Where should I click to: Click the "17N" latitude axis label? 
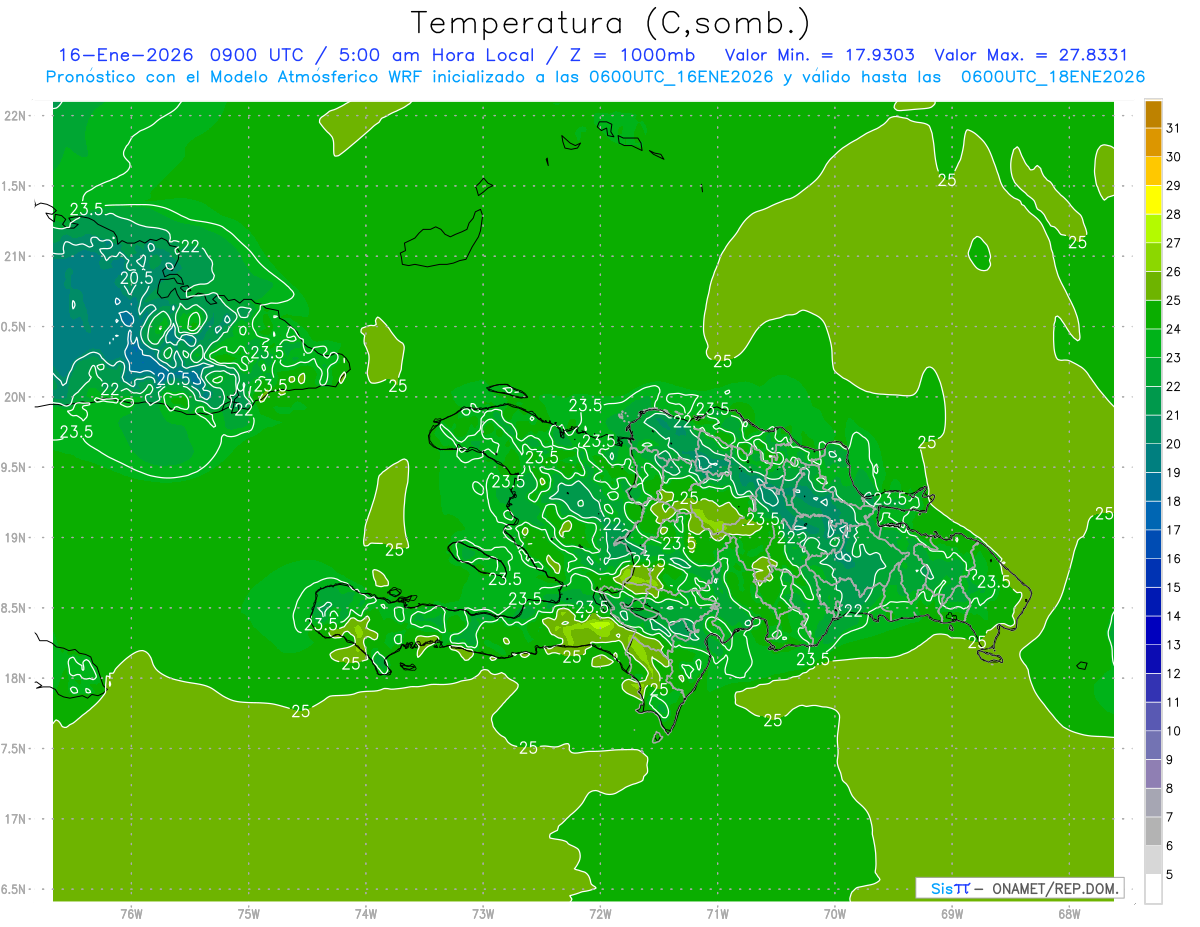point(15,819)
